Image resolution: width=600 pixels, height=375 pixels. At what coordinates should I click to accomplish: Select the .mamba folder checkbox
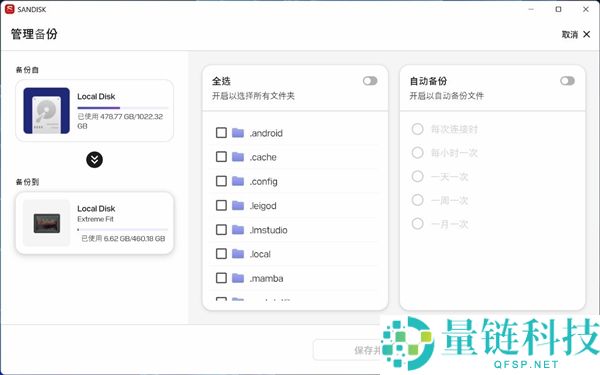tap(221, 278)
